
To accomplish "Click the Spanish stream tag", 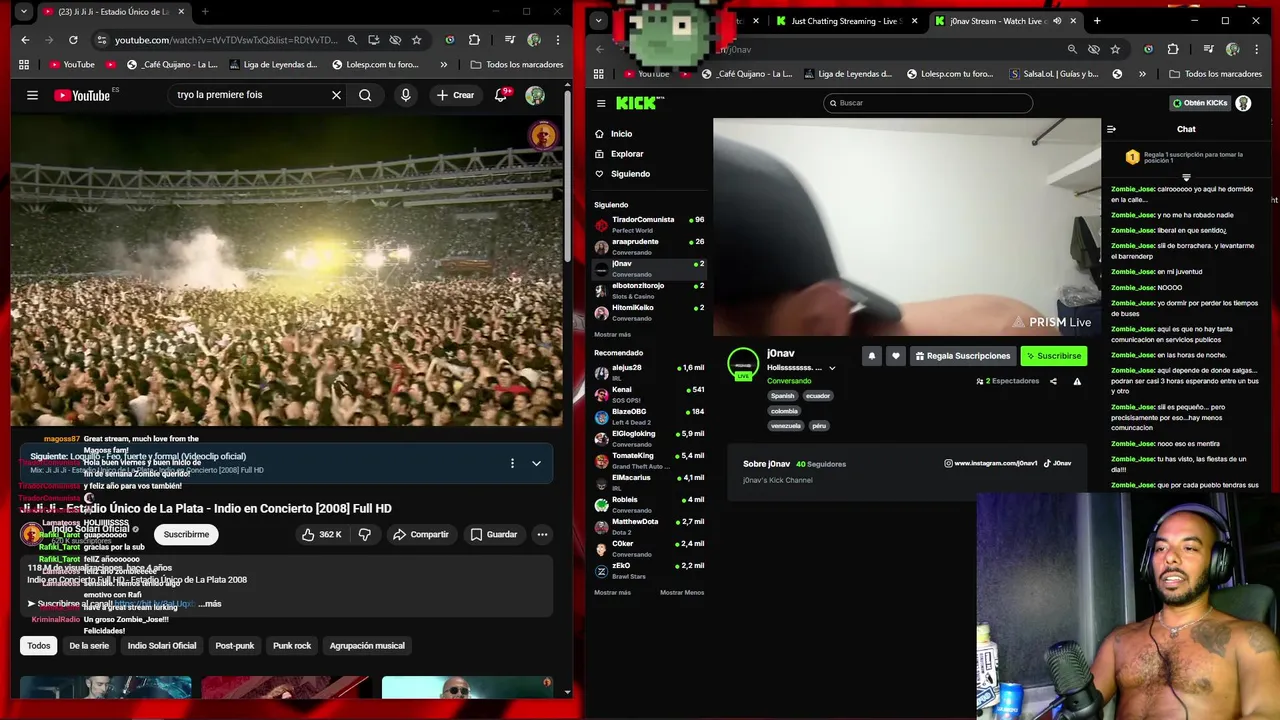I will pyautogui.click(x=782, y=396).
